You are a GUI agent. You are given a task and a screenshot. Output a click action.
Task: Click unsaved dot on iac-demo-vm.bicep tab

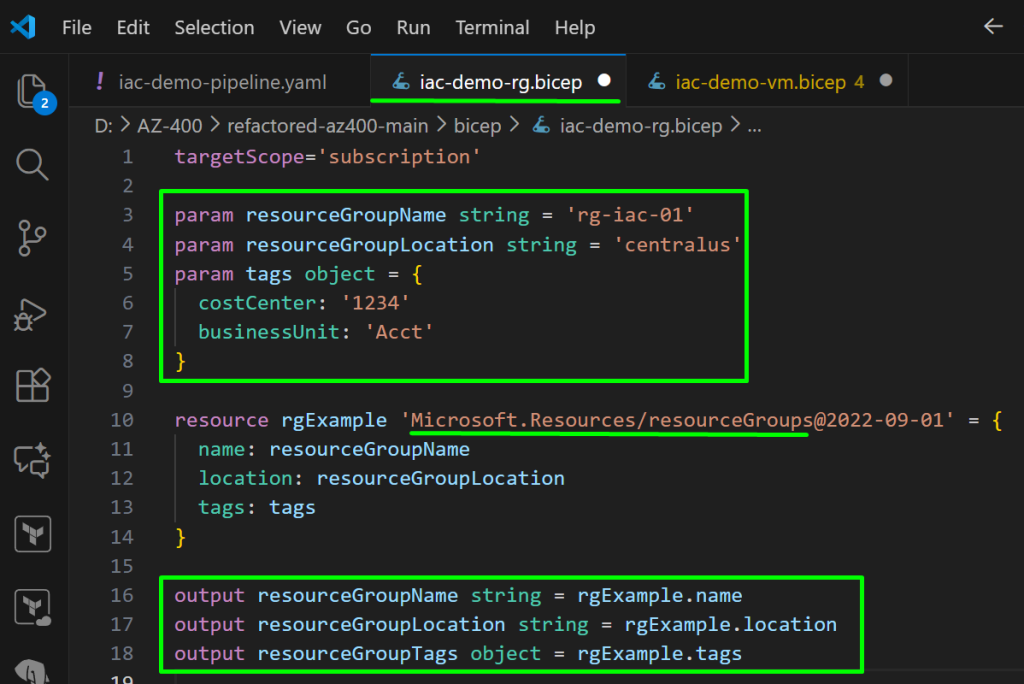(886, 82)
